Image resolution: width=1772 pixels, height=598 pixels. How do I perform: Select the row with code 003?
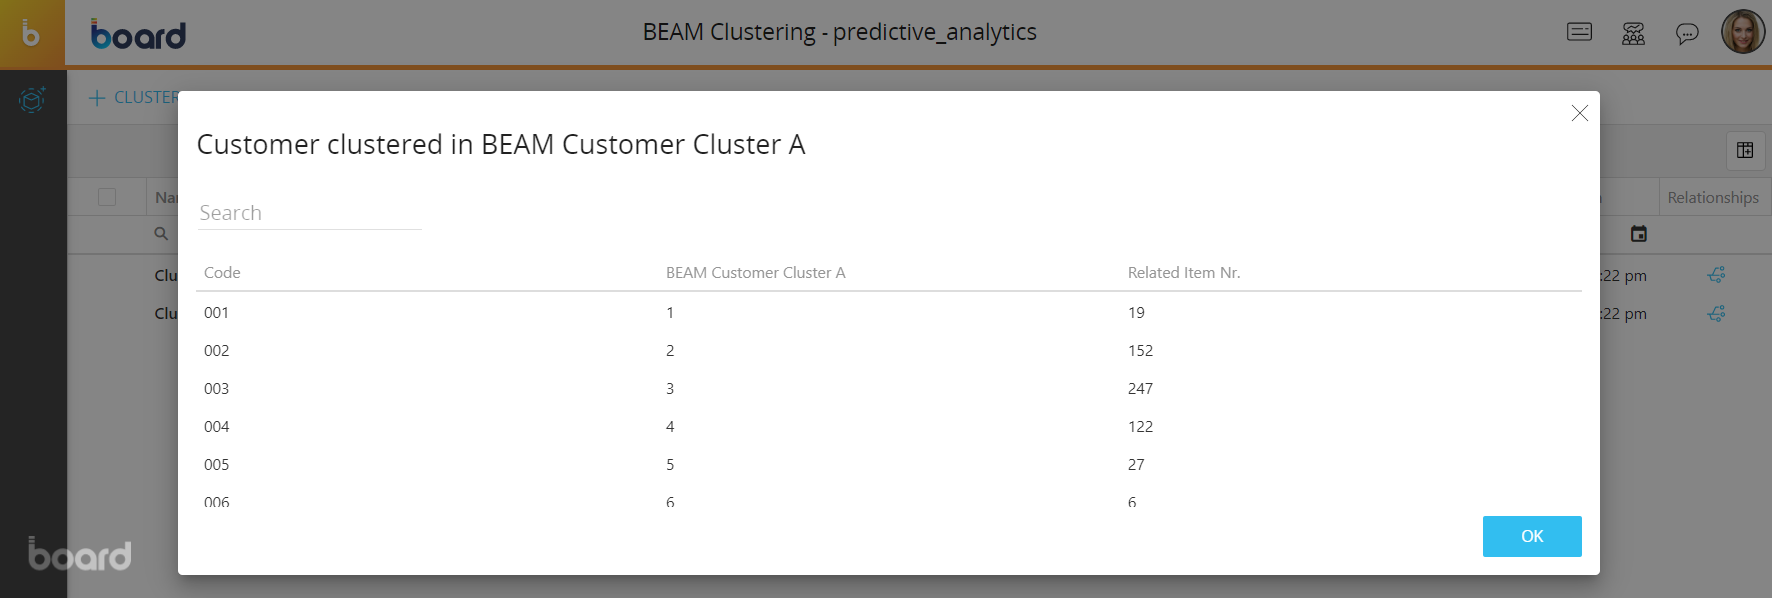(217, 389)
